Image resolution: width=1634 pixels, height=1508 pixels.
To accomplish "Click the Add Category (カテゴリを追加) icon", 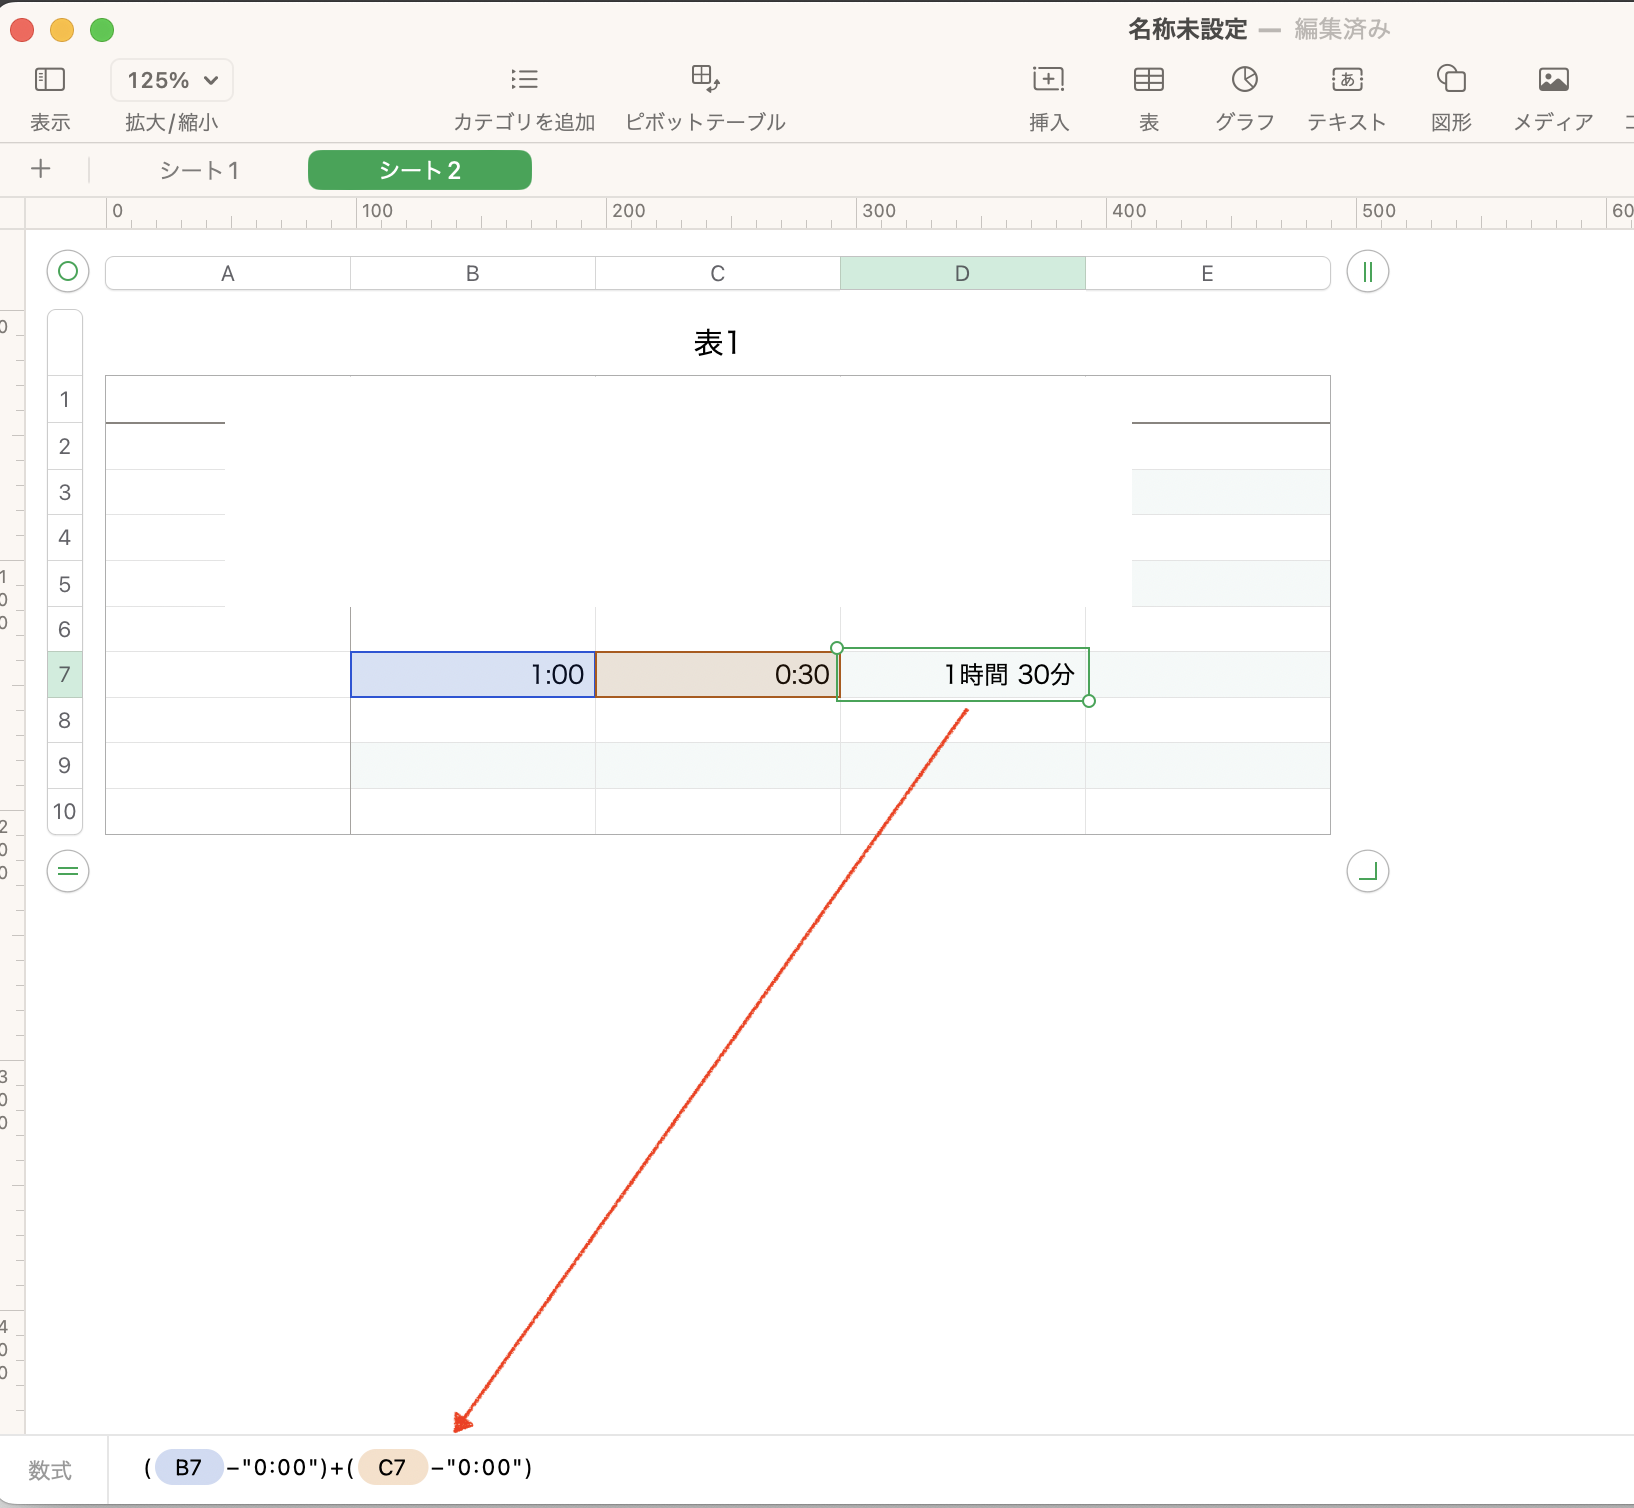I will pos(524,80).
